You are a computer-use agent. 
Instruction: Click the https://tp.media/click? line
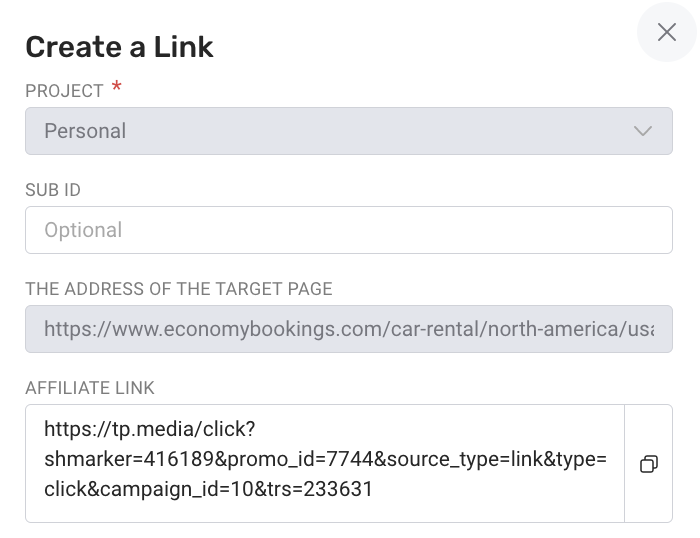[150, 429]
